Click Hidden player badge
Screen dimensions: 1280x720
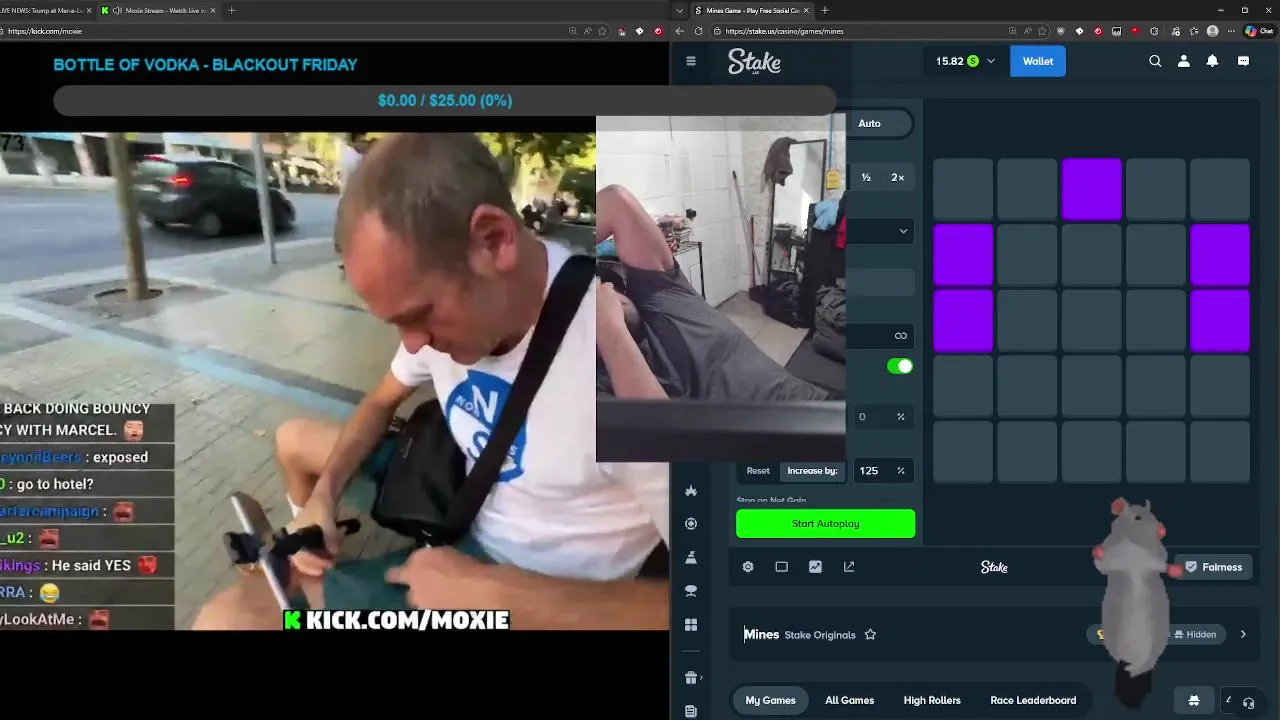tap(1194, 634)
